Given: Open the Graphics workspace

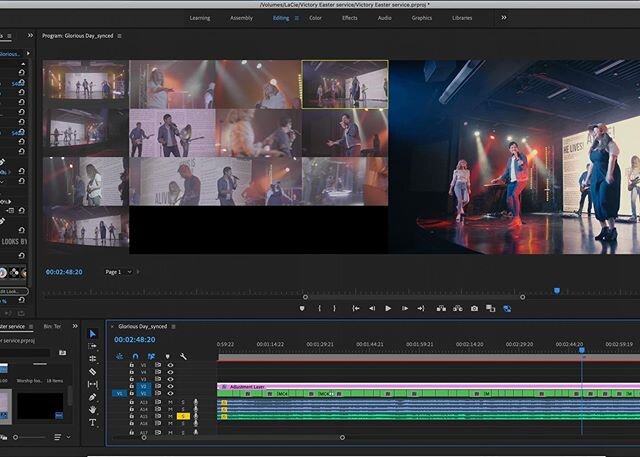Looking at the screenshot, I should click(422, 18).
